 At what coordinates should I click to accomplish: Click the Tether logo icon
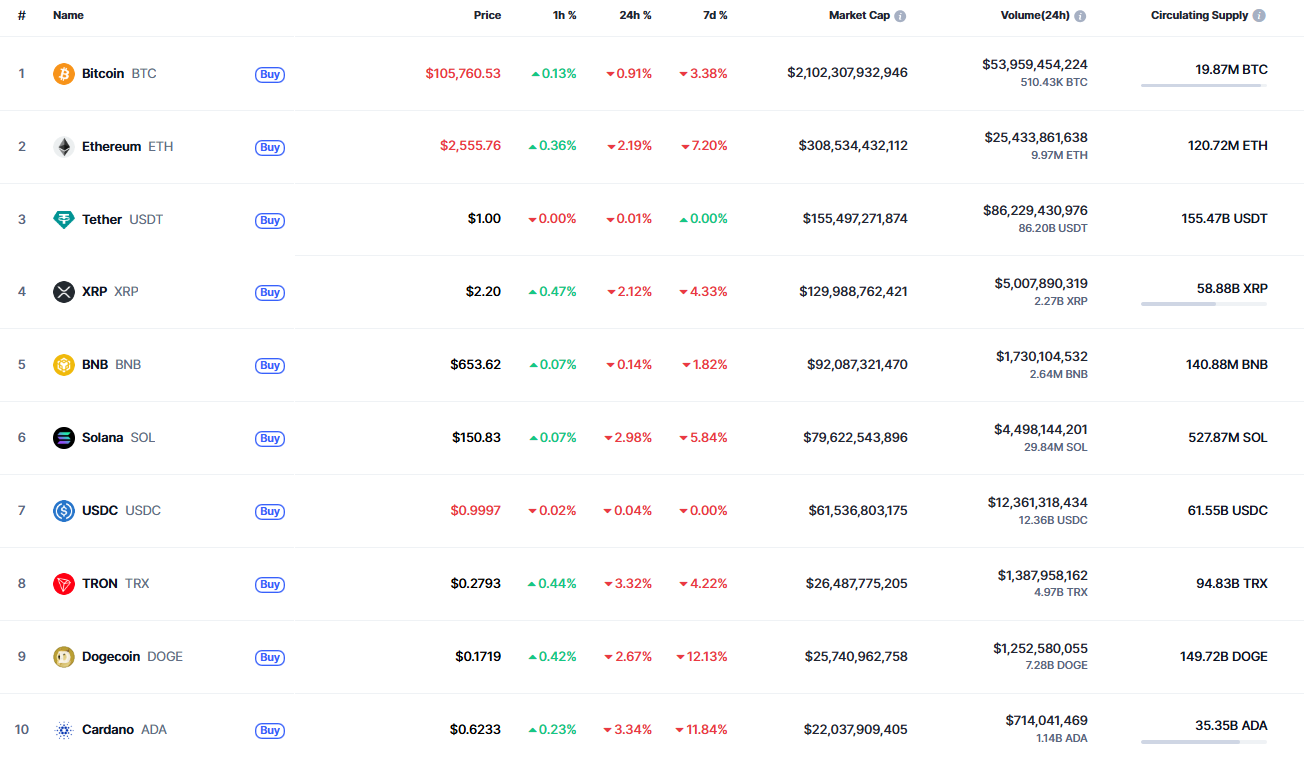[64, 220]
